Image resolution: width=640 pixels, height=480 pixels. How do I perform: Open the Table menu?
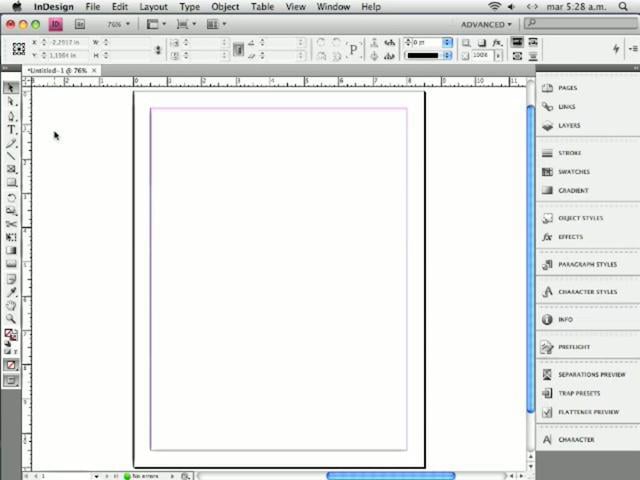[262, 7]
